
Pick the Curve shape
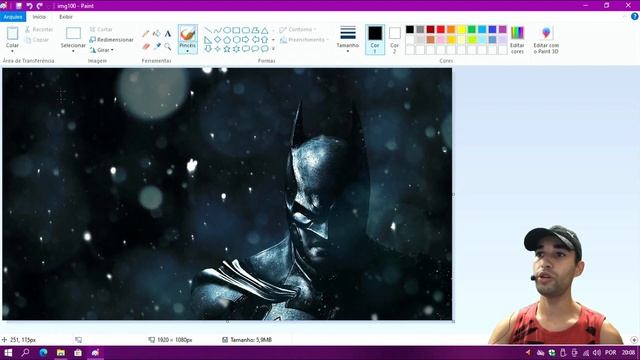pos(218,31)
